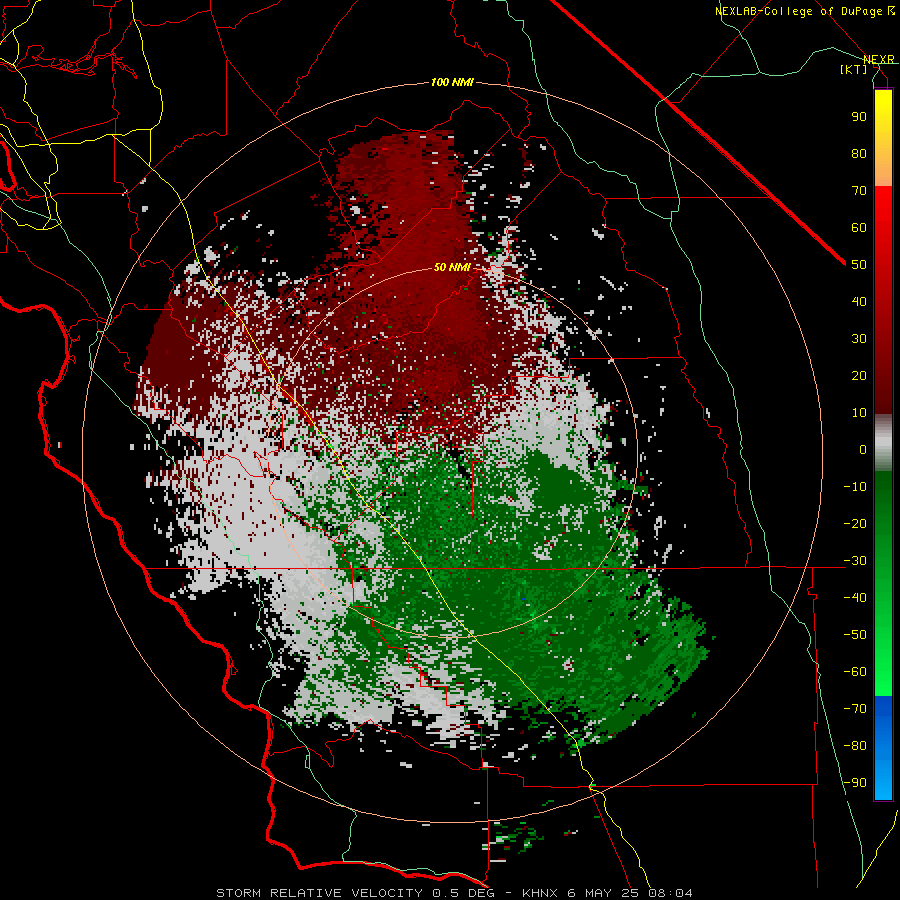
Task: Click the positive 50 scale label
Action: (x=859, y=265)
